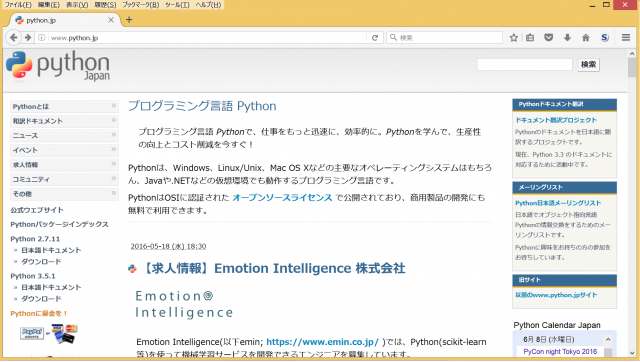640x362 pixels.
Task: Open 日本語ドキュメント under Python 3.5.1
Action: (x=51, y=287)
